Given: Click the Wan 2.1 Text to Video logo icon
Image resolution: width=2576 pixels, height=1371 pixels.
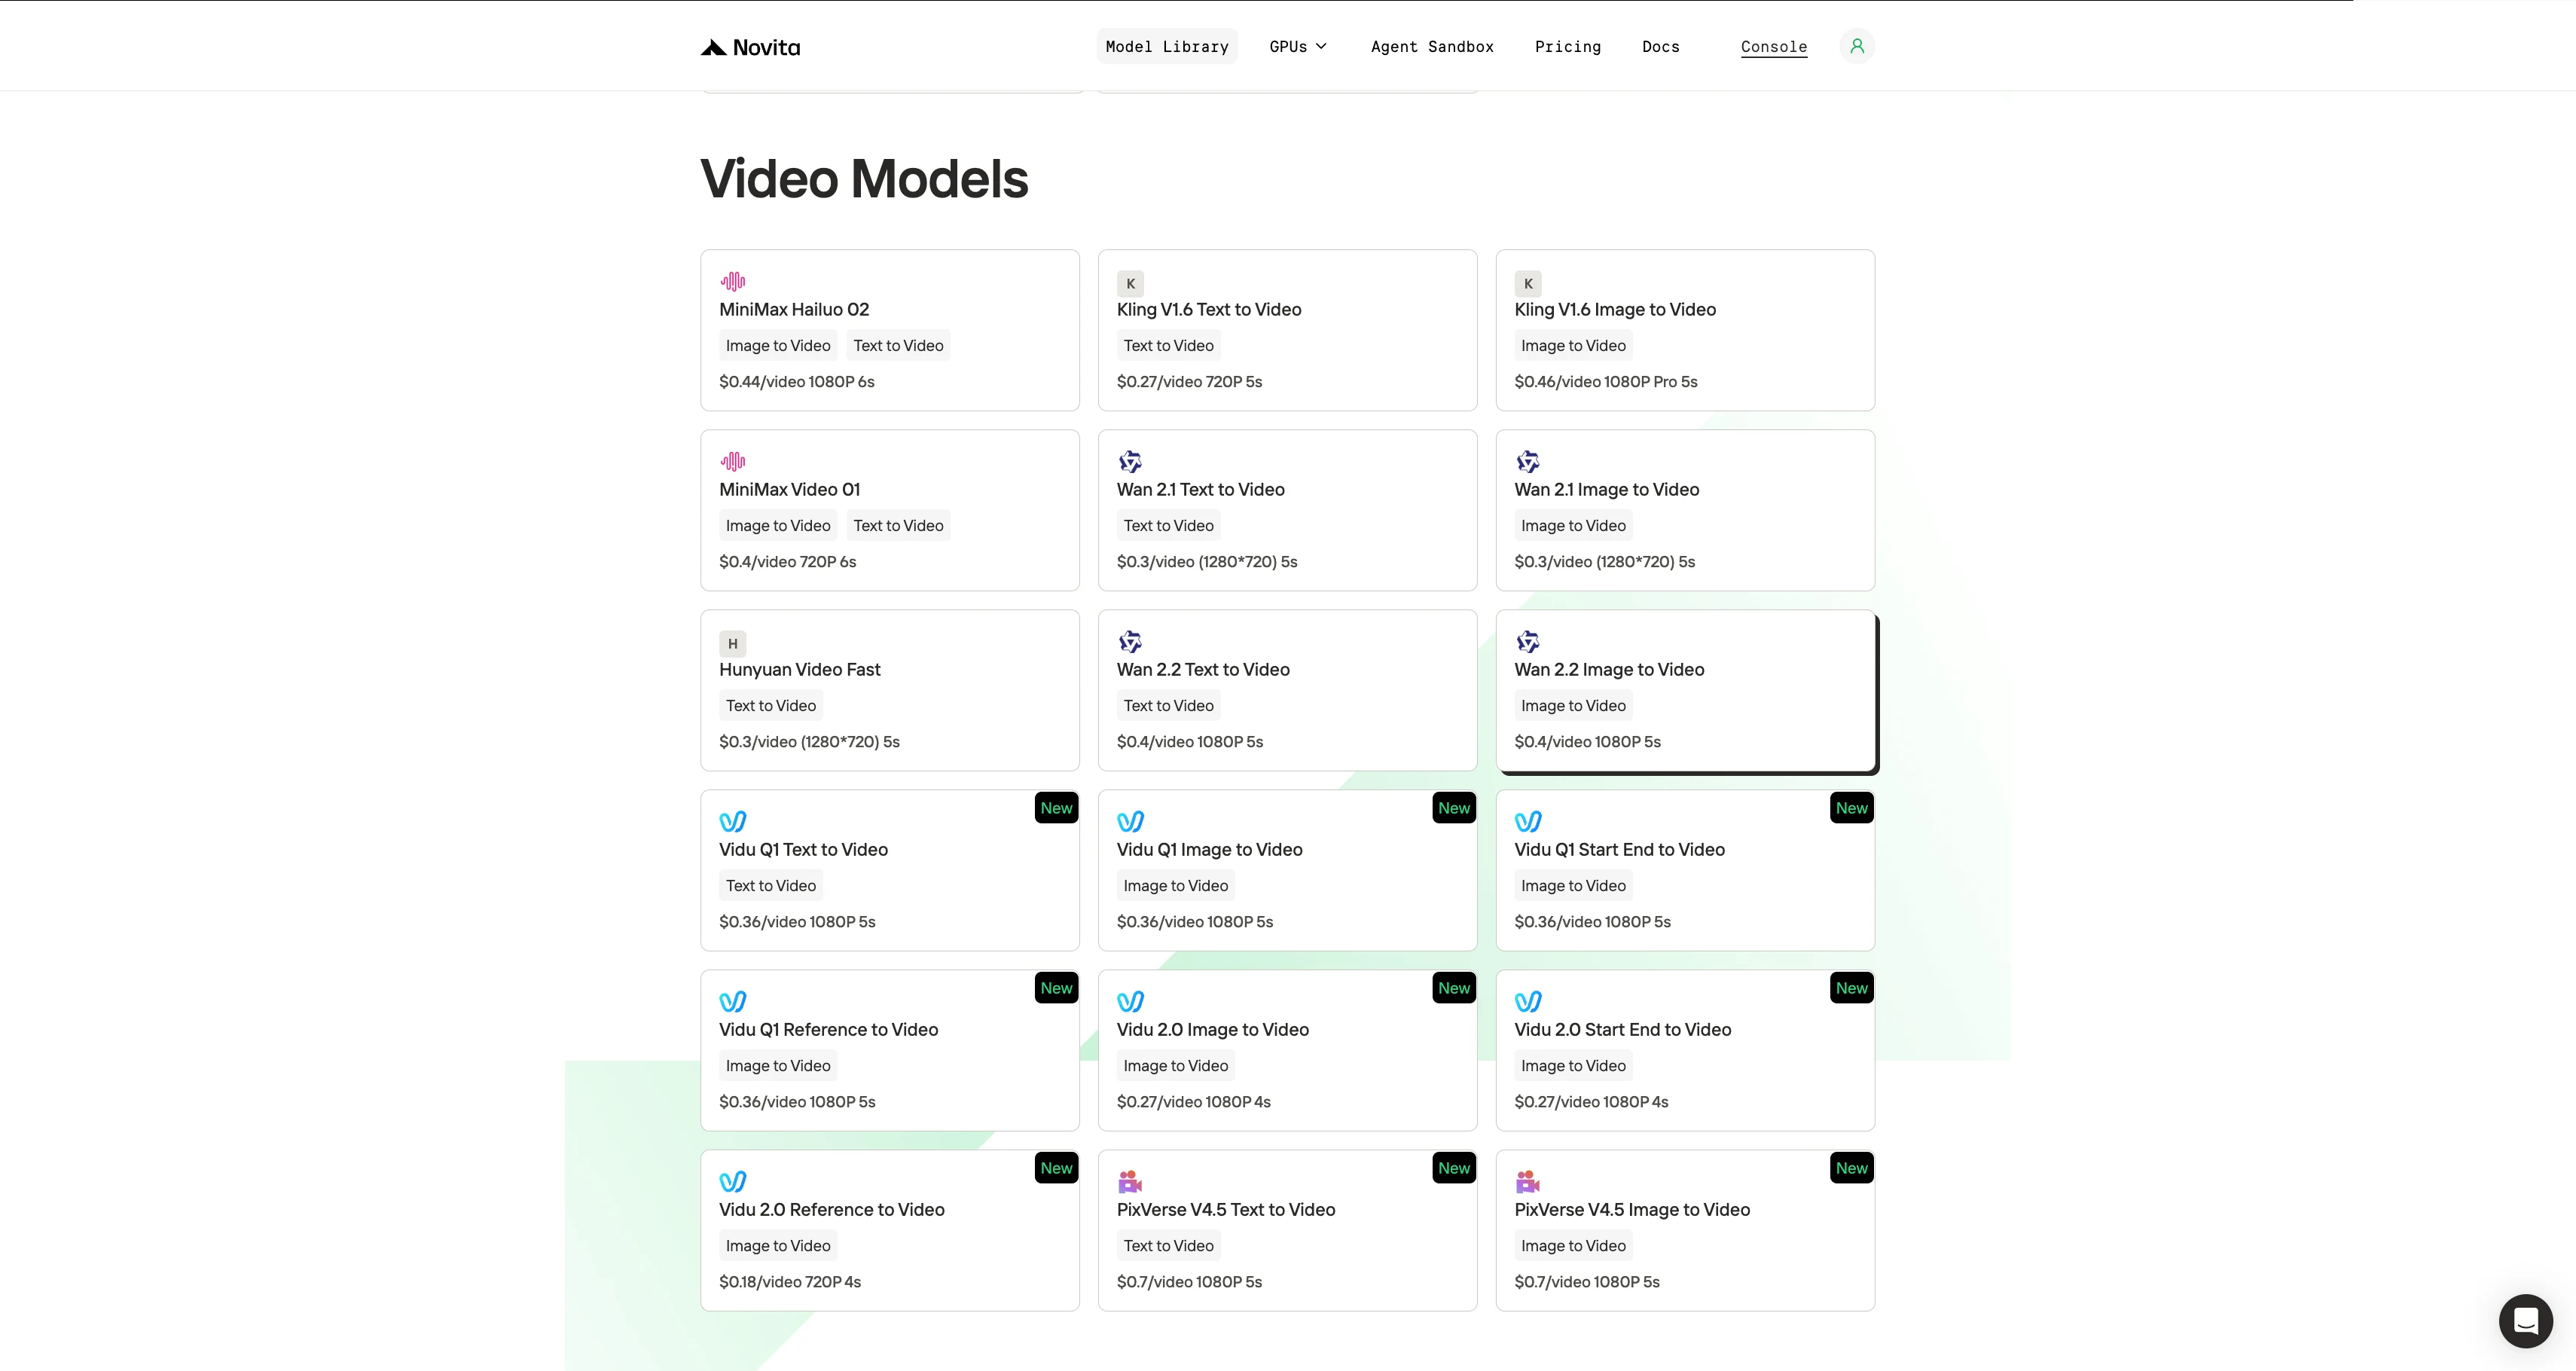Looking at the screenshot, I should (x=1130, y=462).
